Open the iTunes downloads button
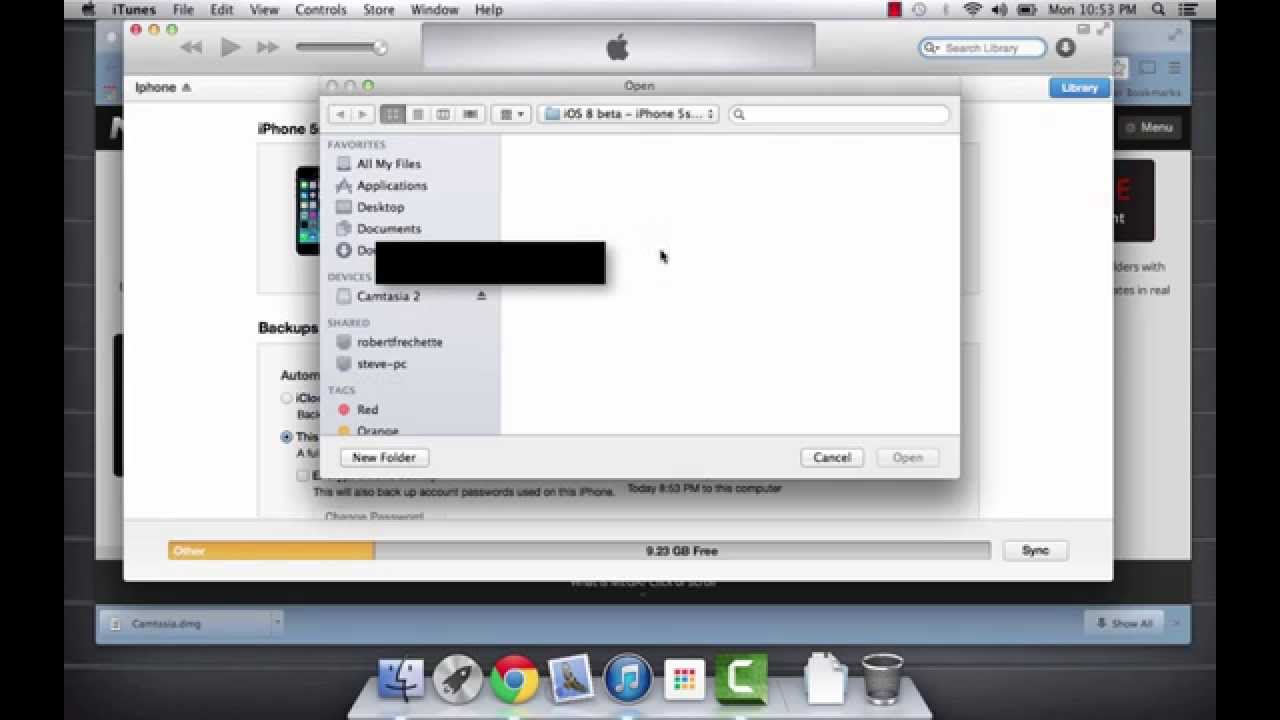This screenshot has height=720, width=1280. pos(1065,48)
